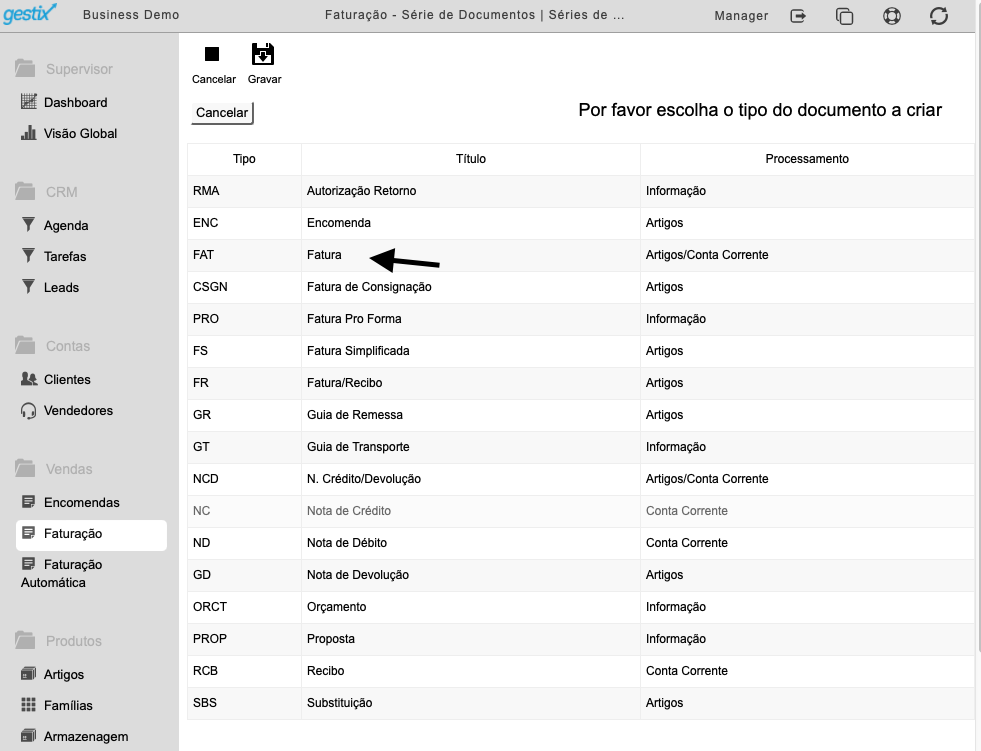This screenshot has height=751, width=981.
Task: Click Artigos/Conta Corrente in FAT row
Action: point(707,255)
